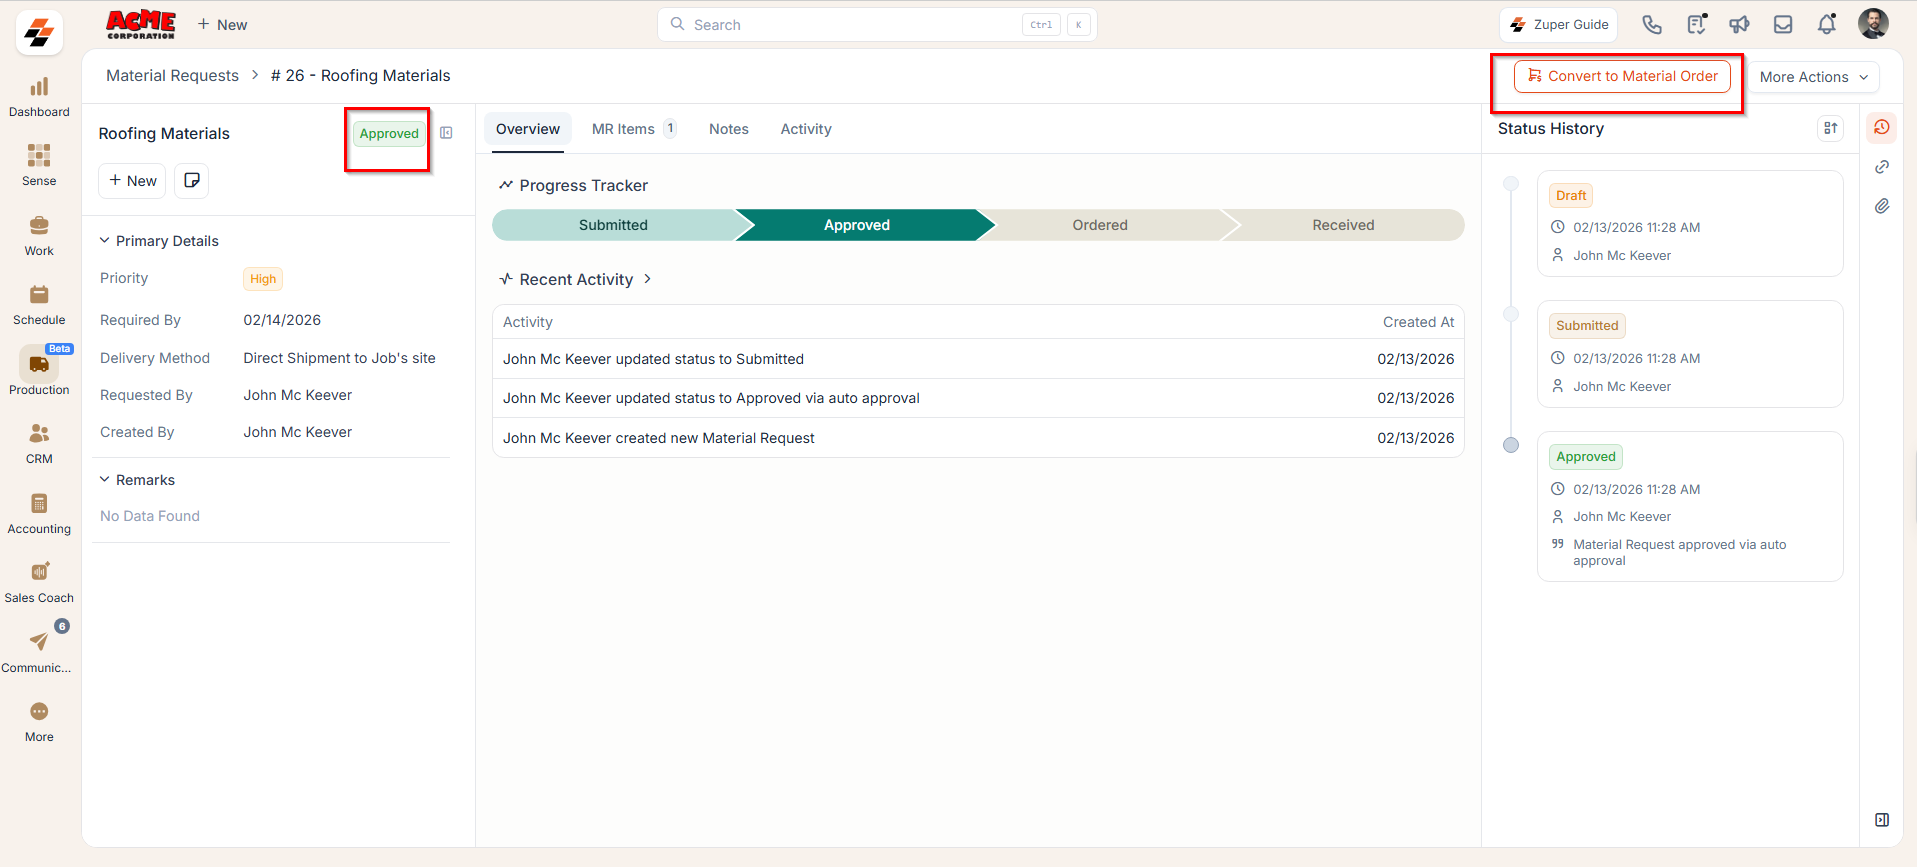
Task: Switch to the MR Items tab
Action: pos(634,129)
